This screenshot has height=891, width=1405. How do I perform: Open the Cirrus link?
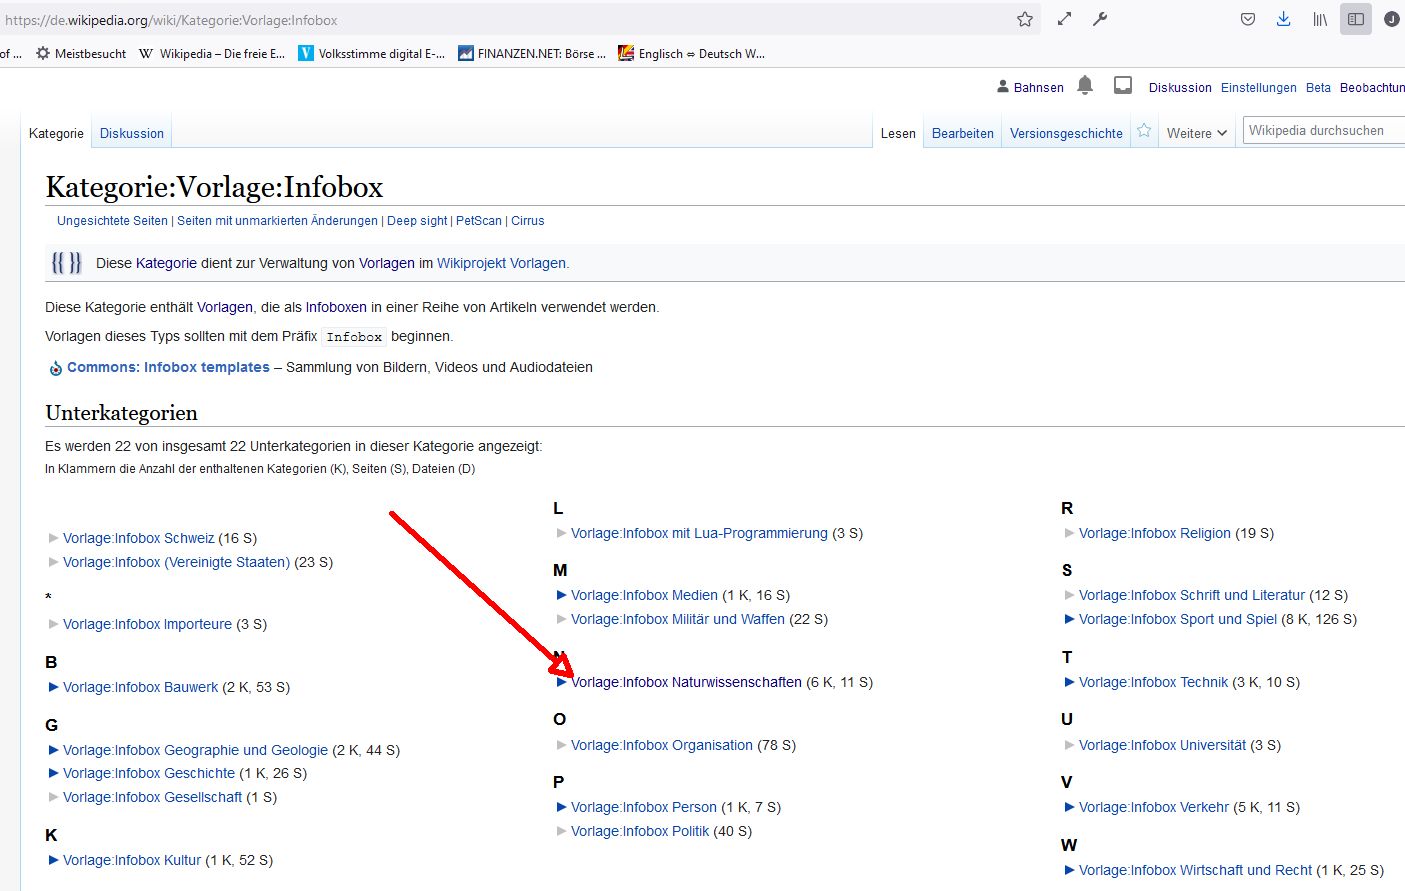(x=528, y=221)
